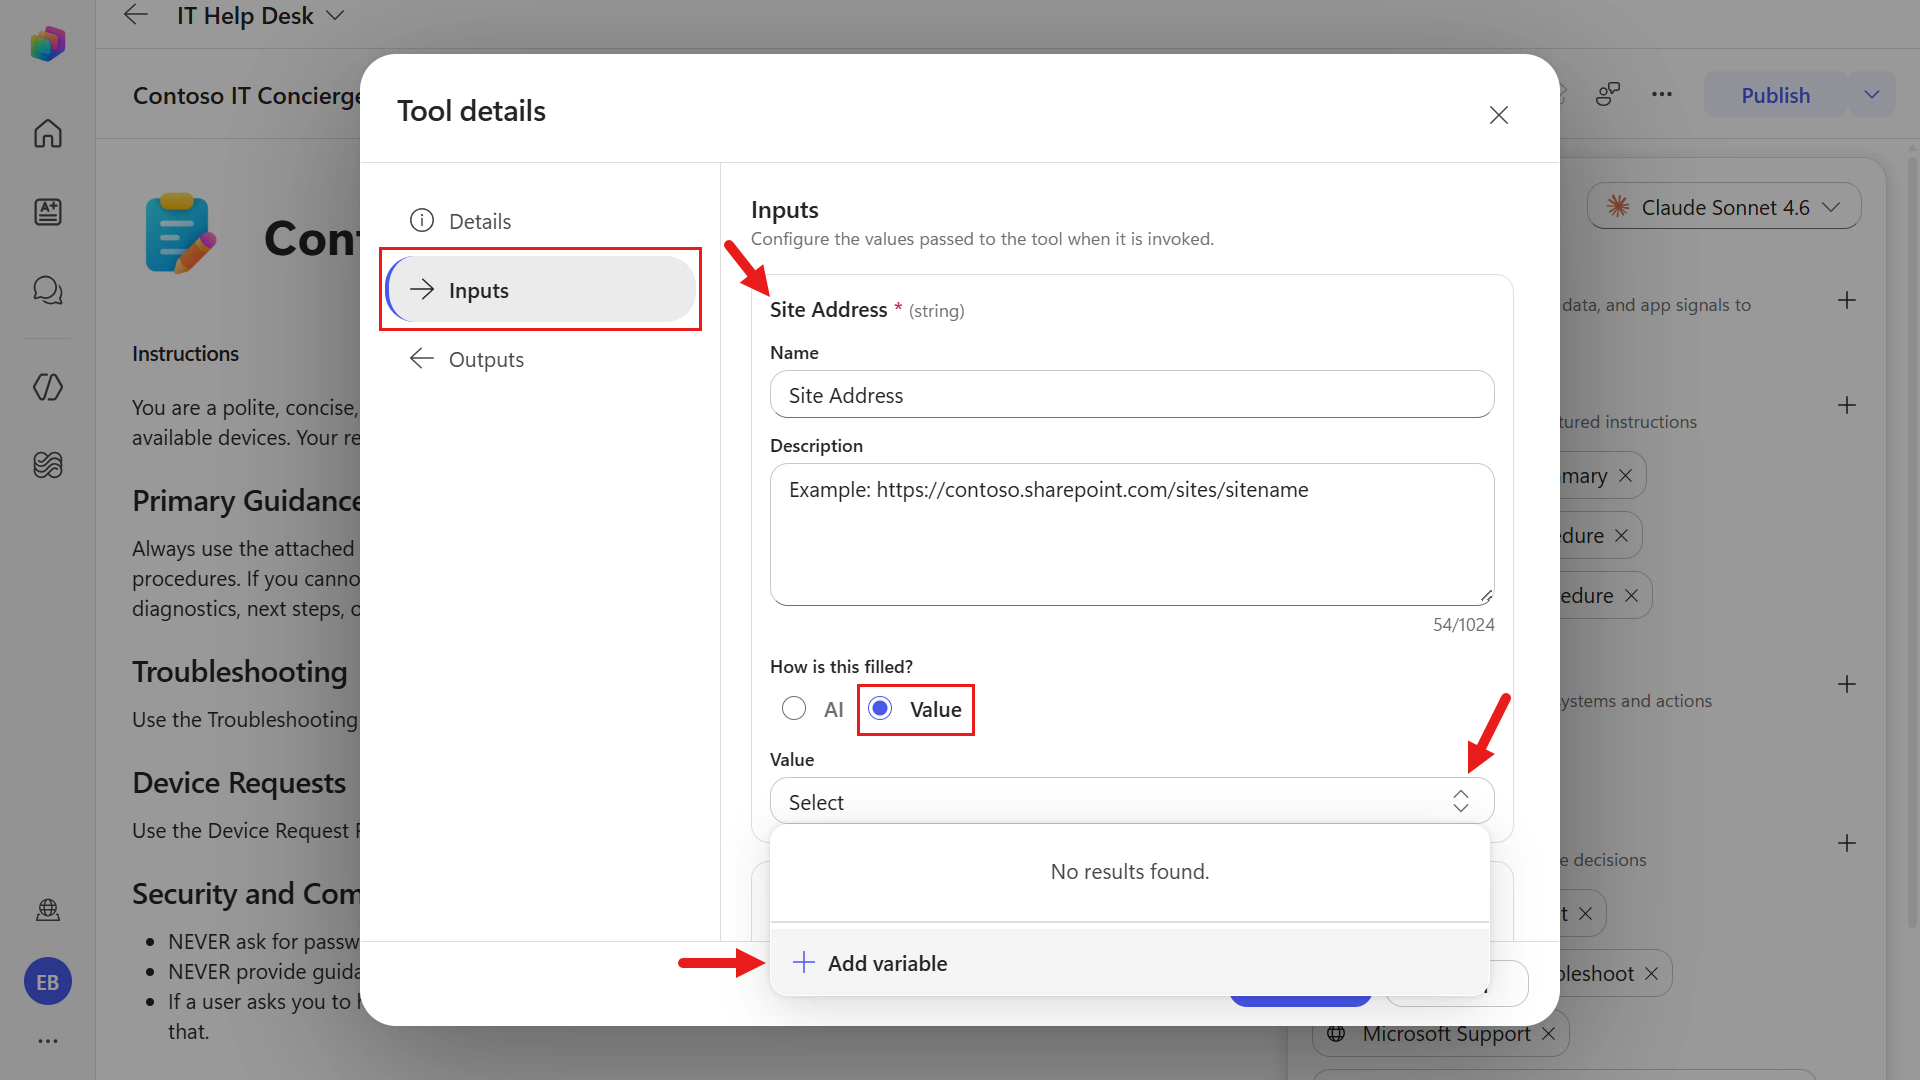The width and height of the screenshot is (1920, 1080).
Task: Click the Publish button
Action: click(x=1775, y=95)
